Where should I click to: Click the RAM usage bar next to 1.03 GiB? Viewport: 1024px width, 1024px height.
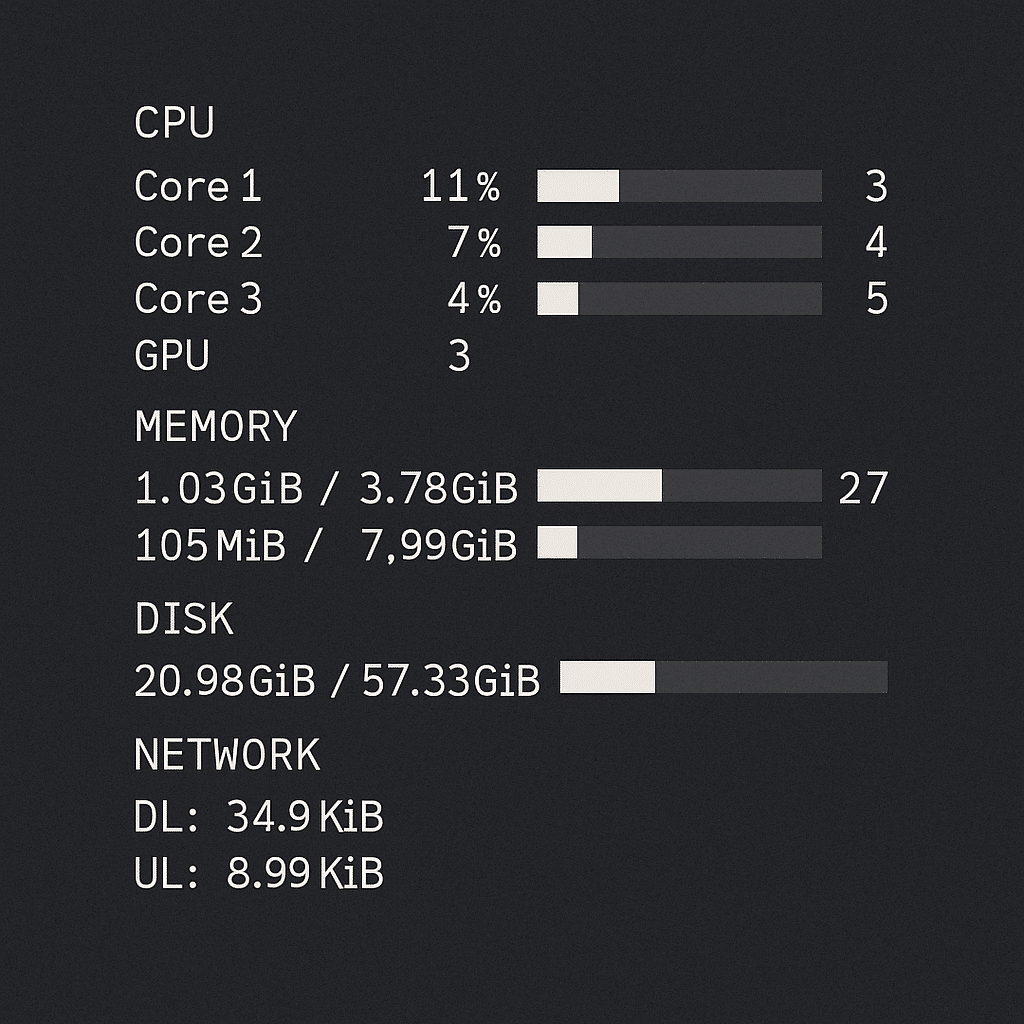680,487
